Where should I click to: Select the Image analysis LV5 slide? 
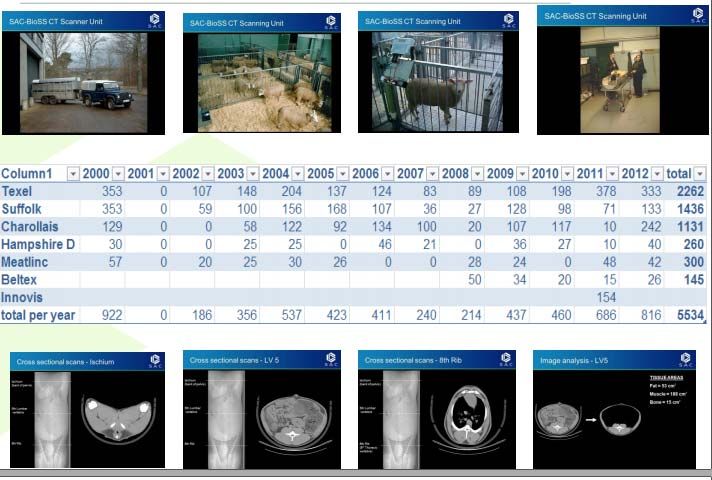click(614, 409)
